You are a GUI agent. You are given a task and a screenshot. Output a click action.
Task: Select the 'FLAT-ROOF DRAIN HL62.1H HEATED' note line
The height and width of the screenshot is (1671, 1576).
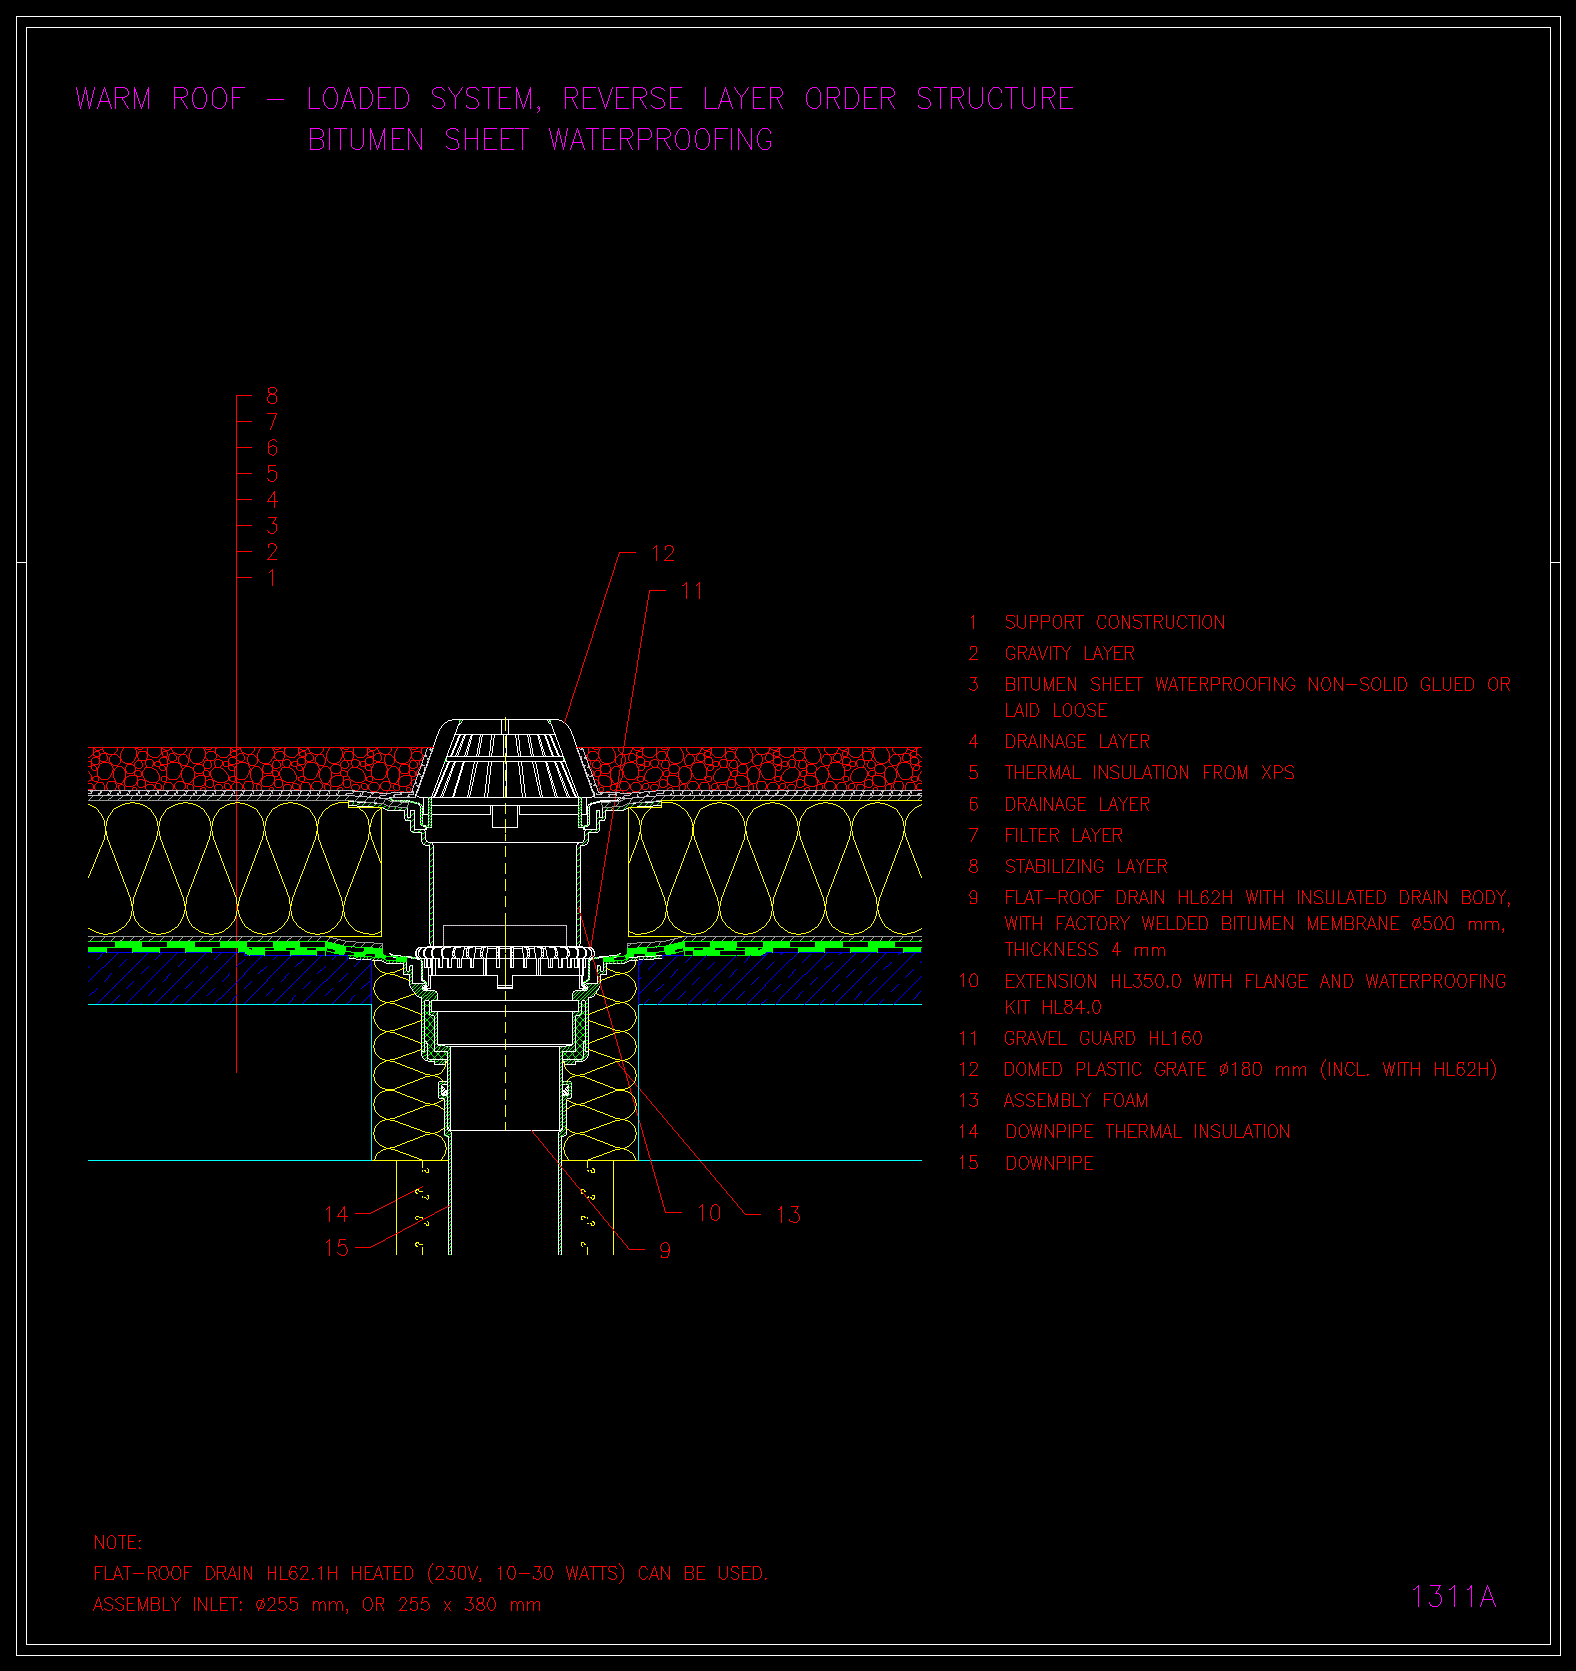(x=430, y=1573)
